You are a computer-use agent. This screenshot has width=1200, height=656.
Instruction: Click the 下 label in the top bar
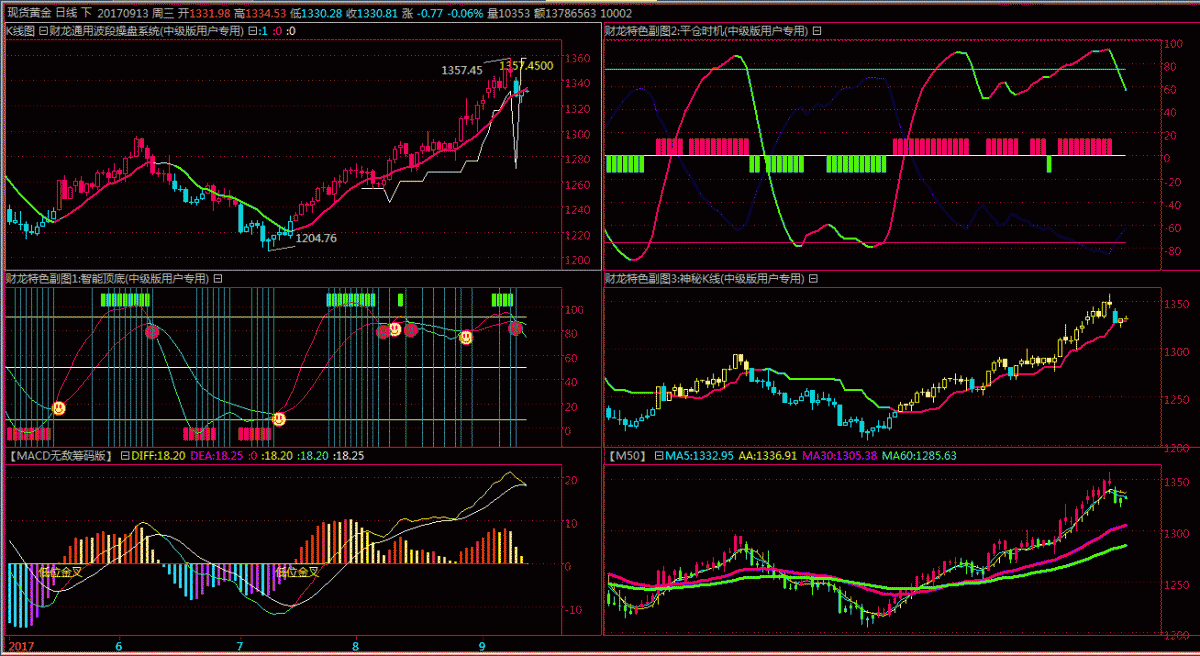pos(87,13)
